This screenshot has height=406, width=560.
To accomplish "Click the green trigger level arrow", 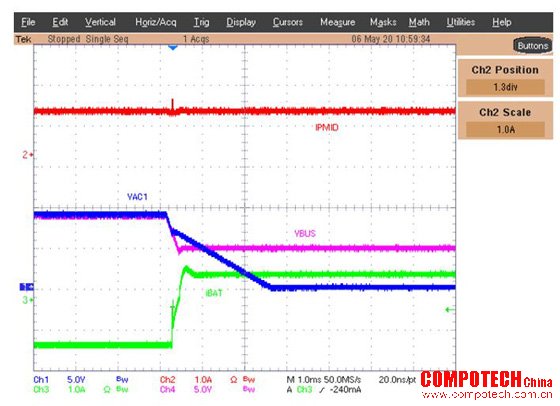I will pos(450,310).
